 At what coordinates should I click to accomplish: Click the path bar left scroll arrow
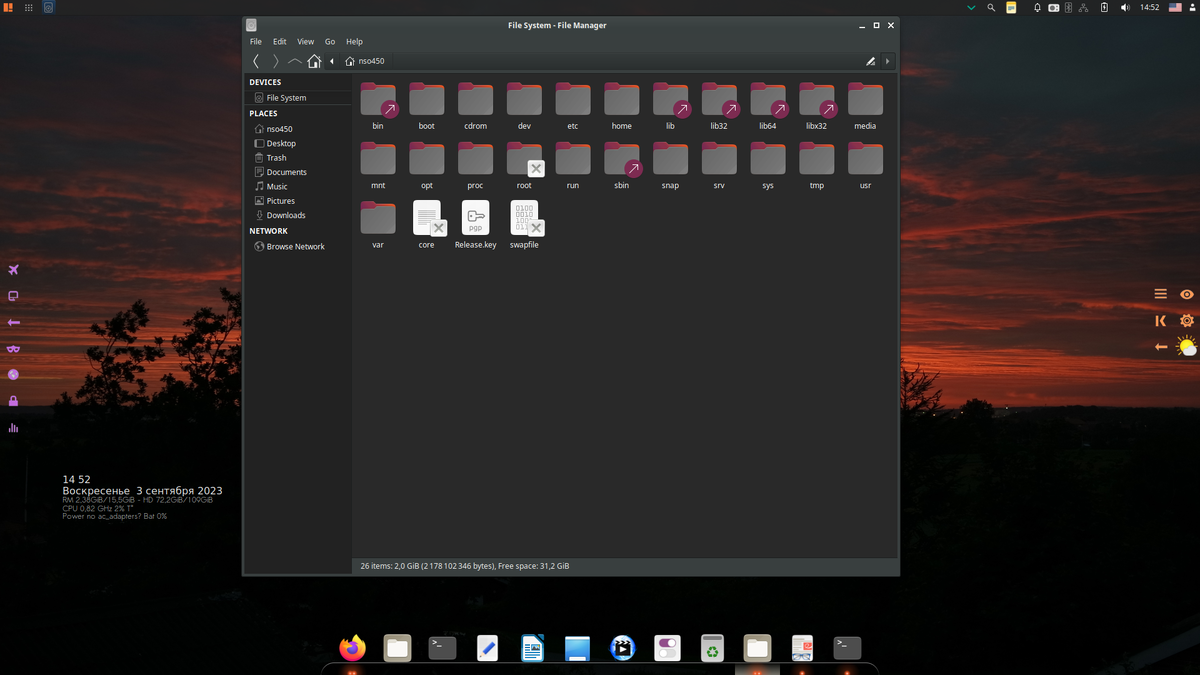click(332, 61)
